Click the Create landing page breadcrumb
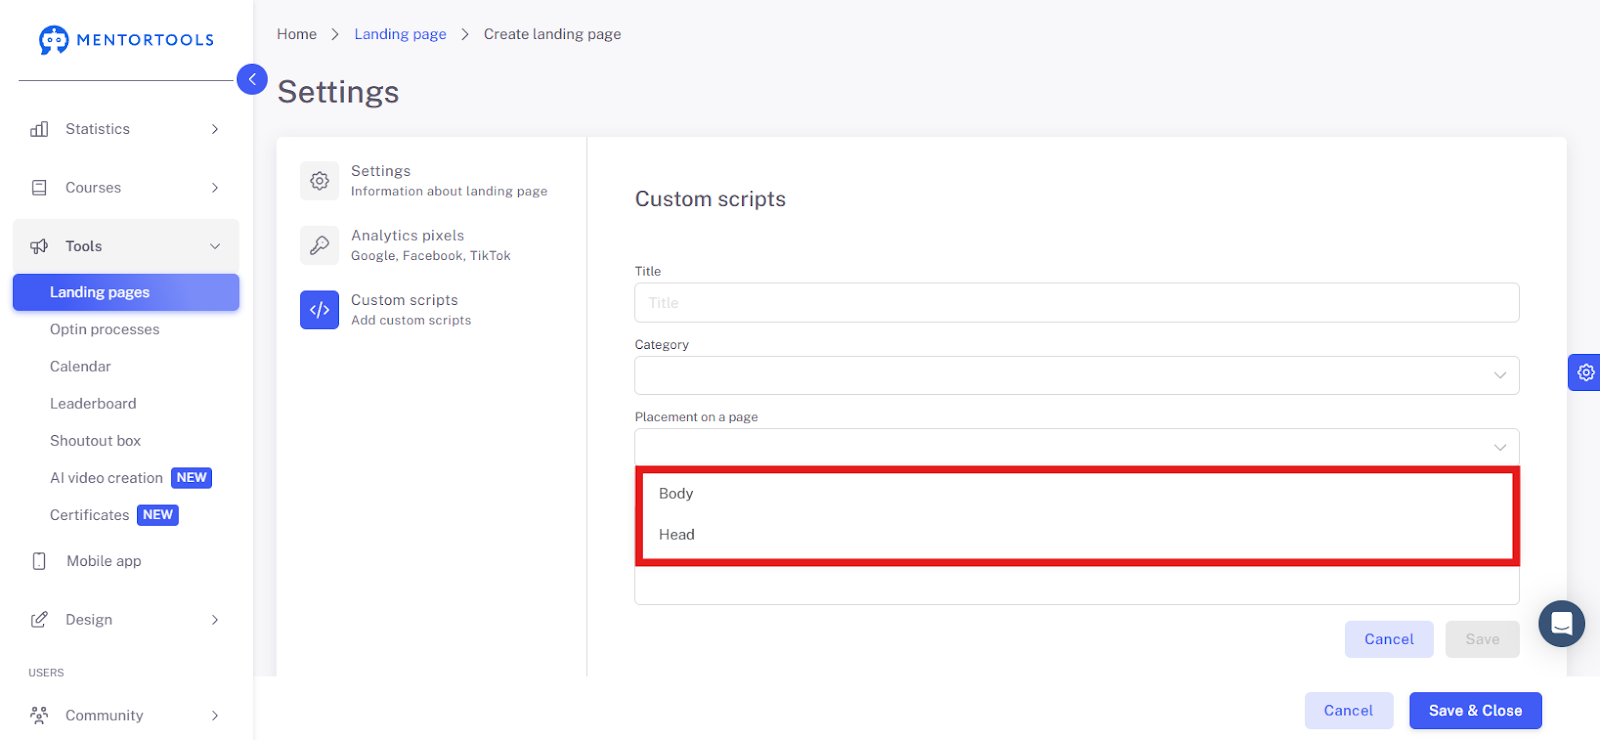The image size is (1600, 740). coord(552,34)
